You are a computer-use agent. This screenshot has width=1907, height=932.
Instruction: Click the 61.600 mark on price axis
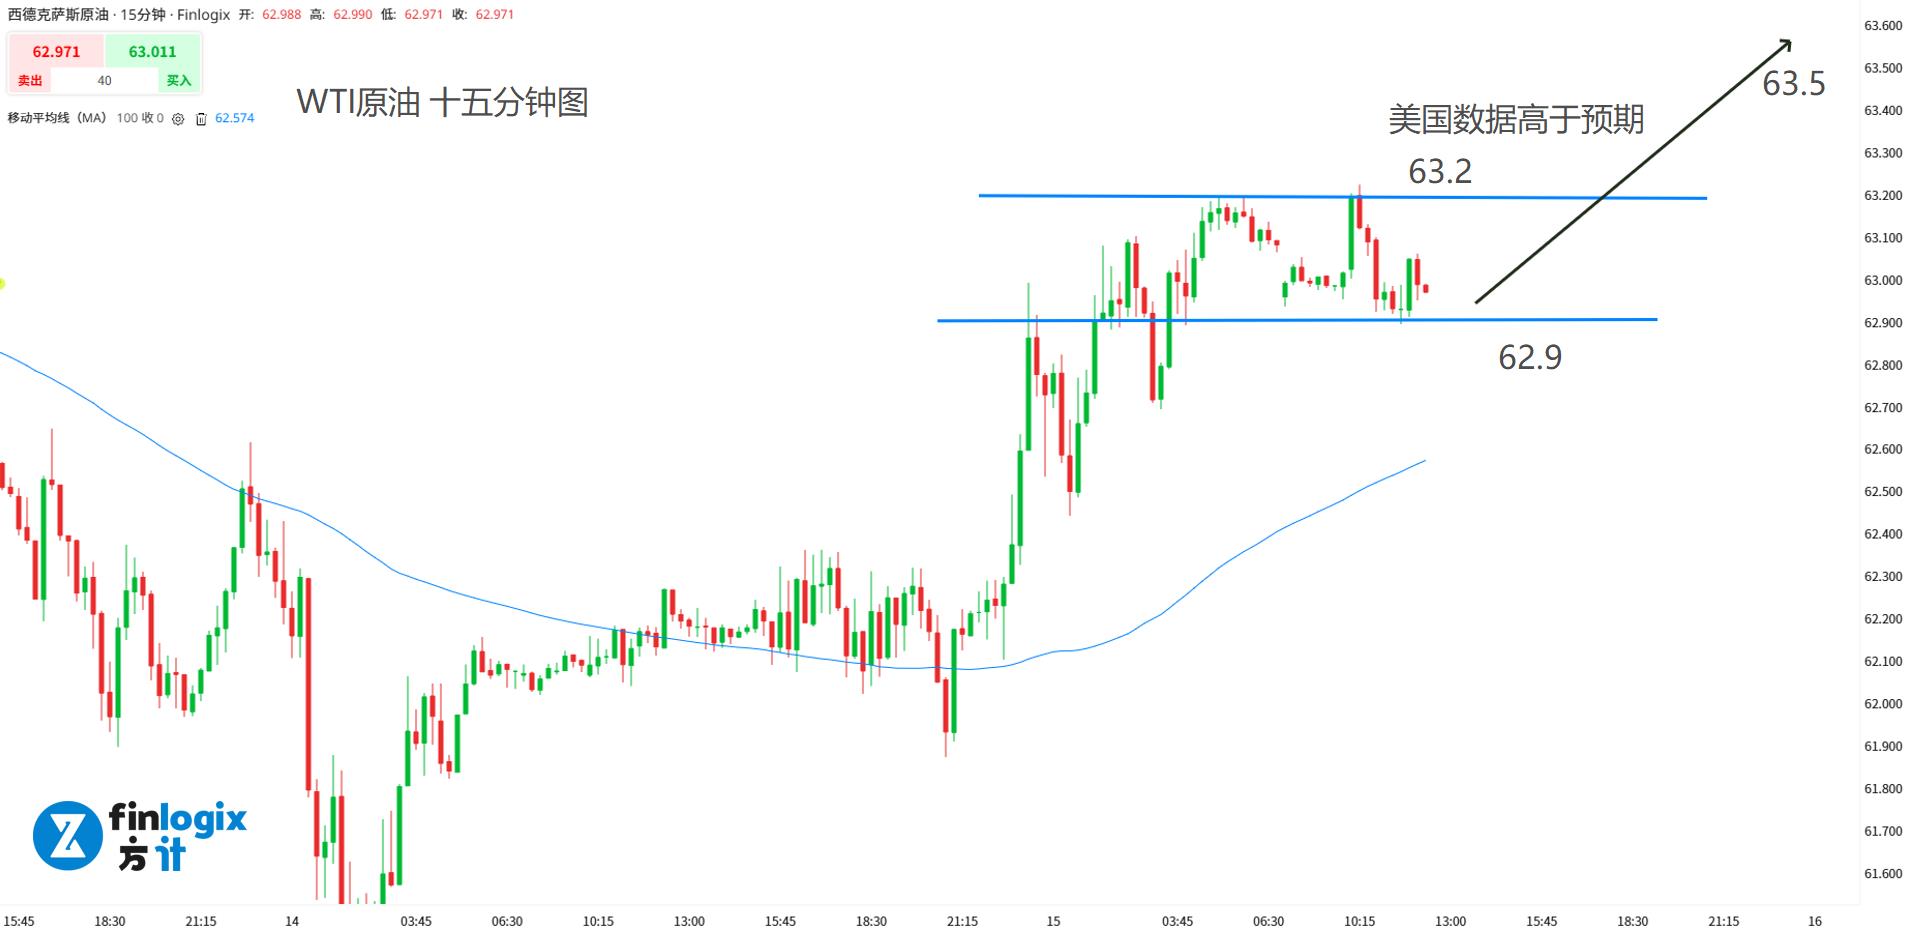coord(1882,874)
